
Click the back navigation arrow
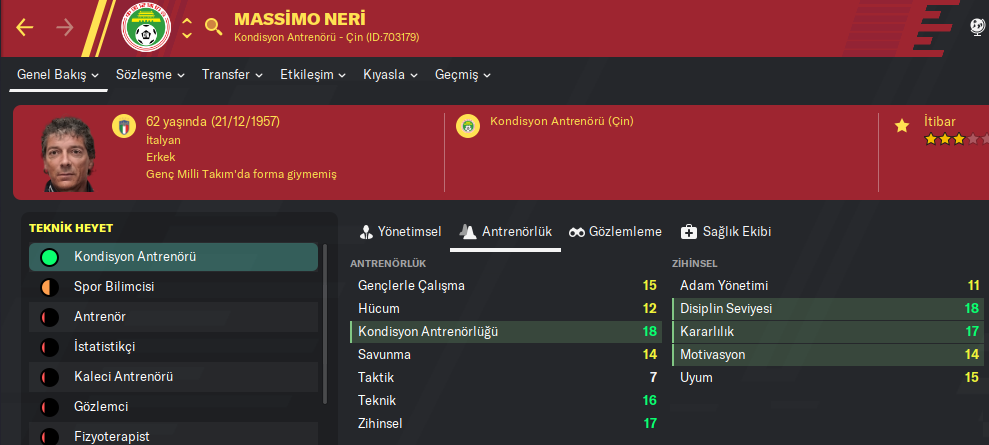[25, 27]
